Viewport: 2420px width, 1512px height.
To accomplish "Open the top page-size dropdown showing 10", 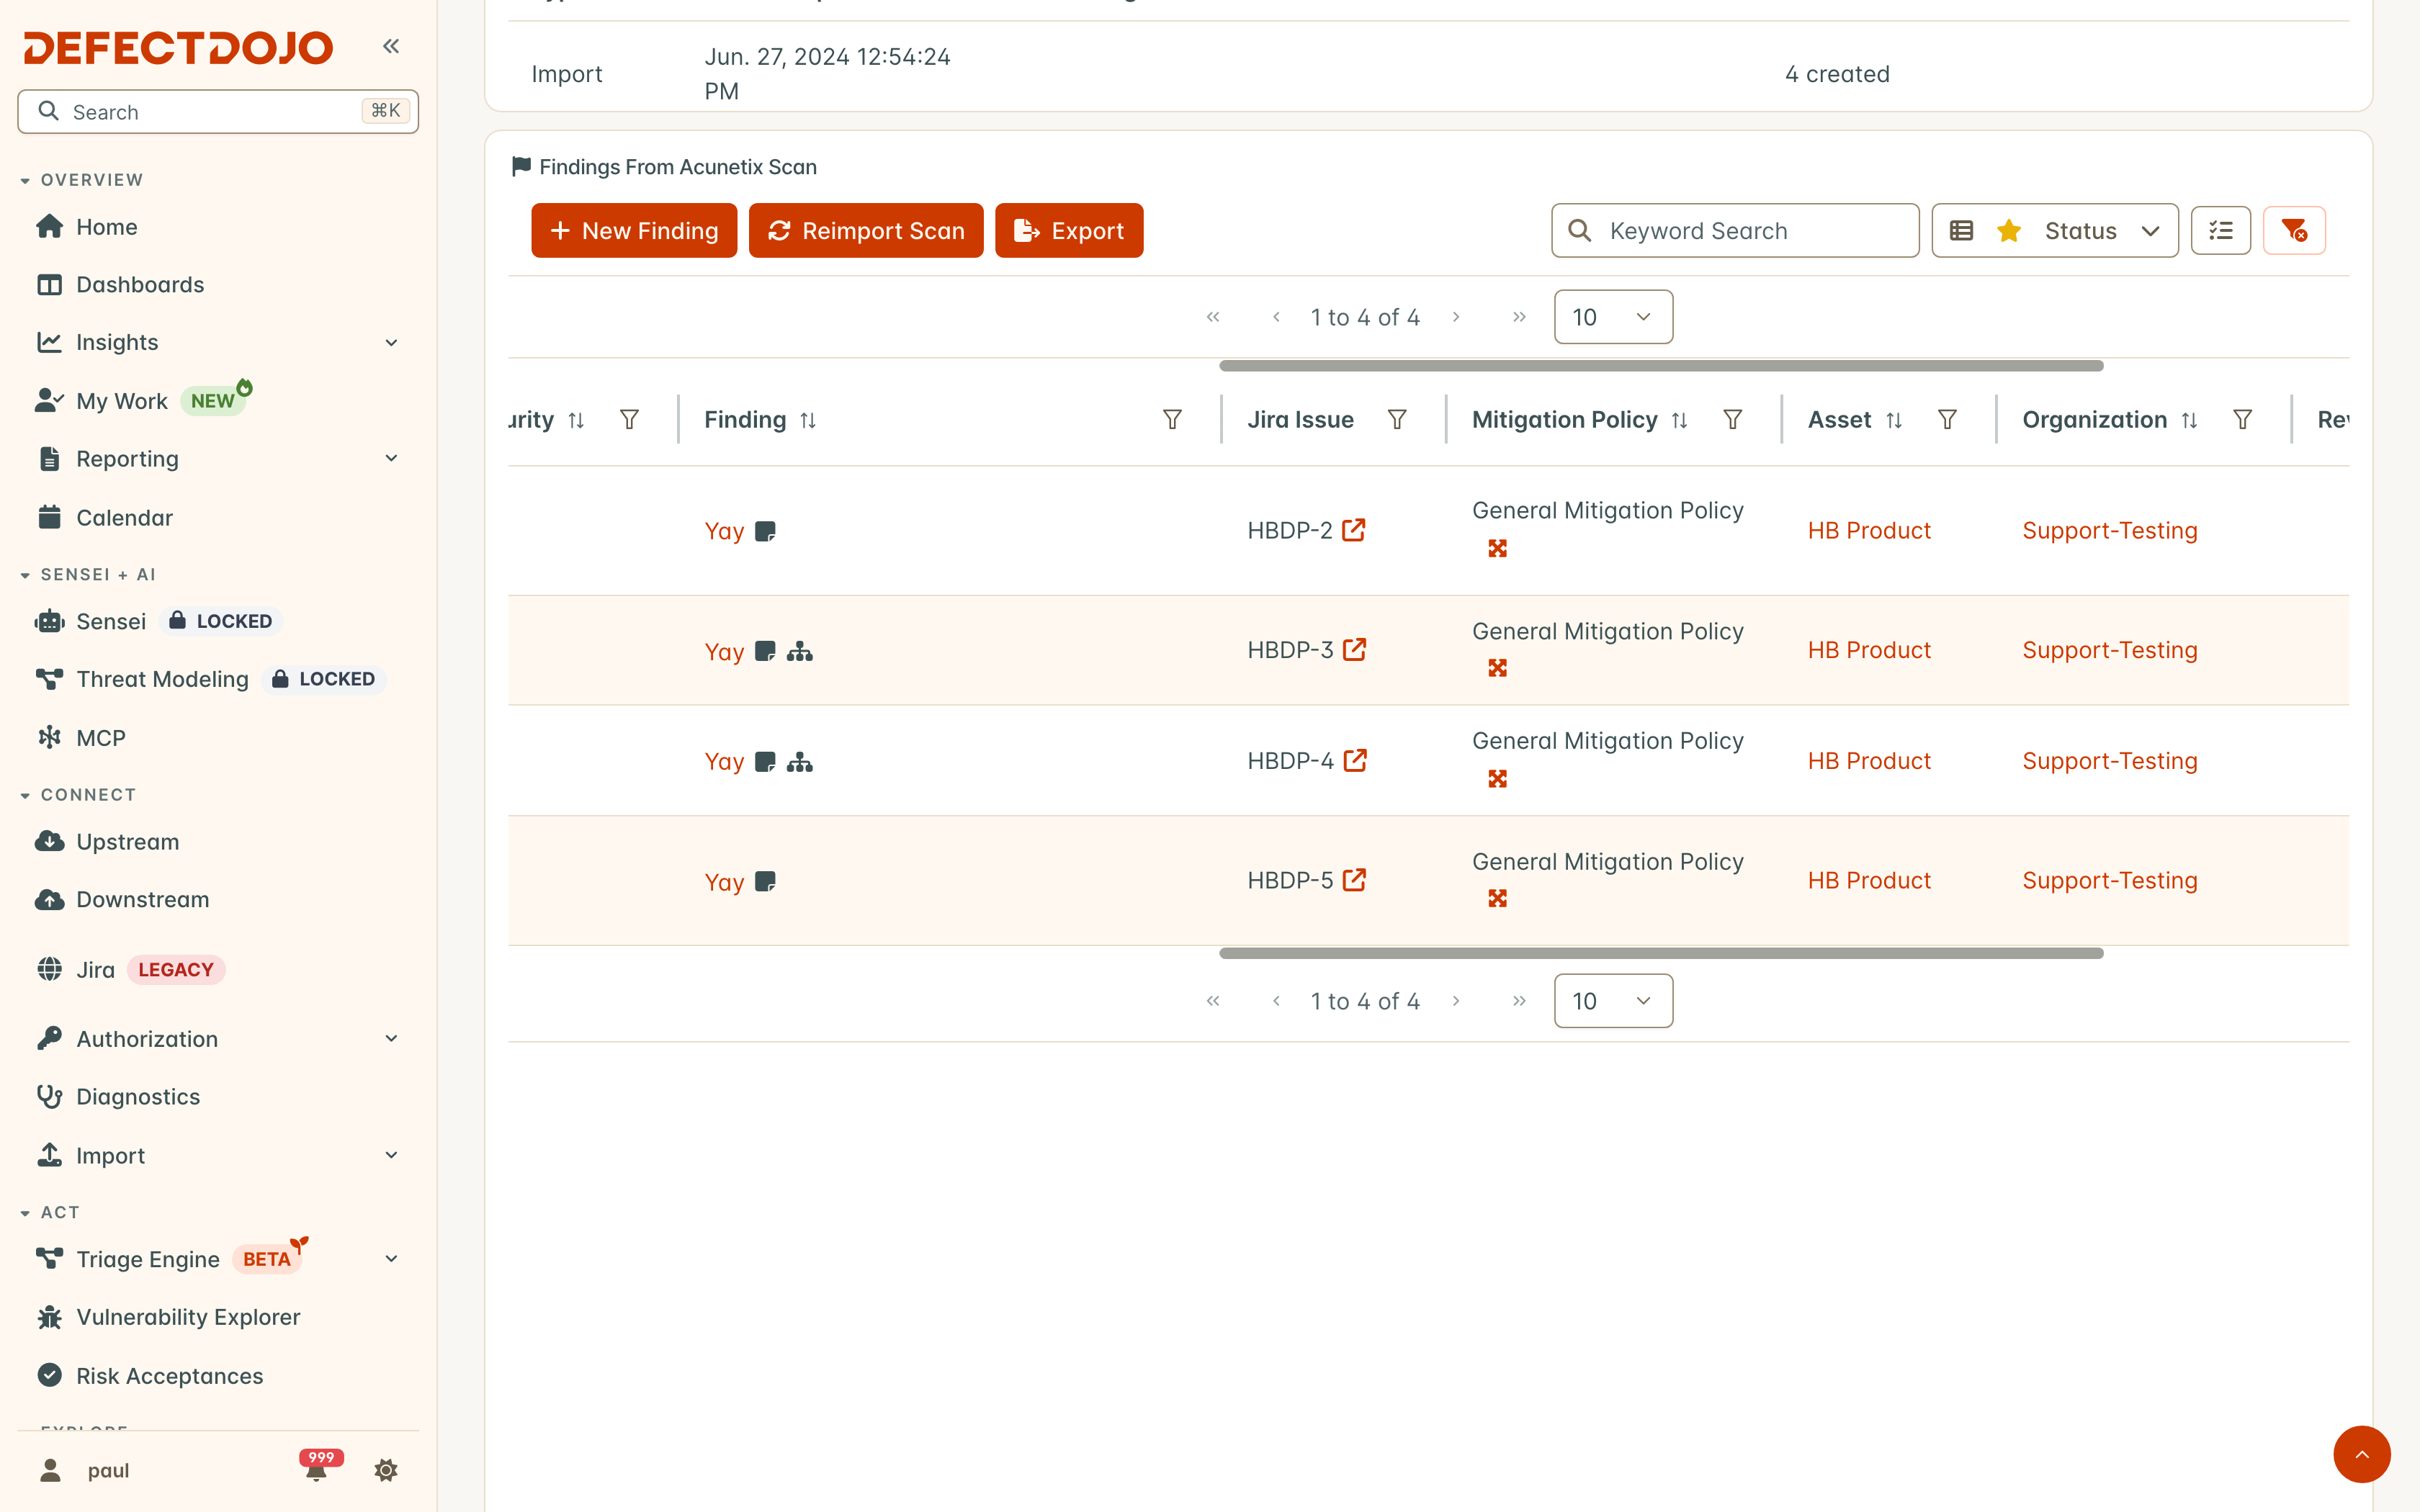I will click(x=1613, y=317).
